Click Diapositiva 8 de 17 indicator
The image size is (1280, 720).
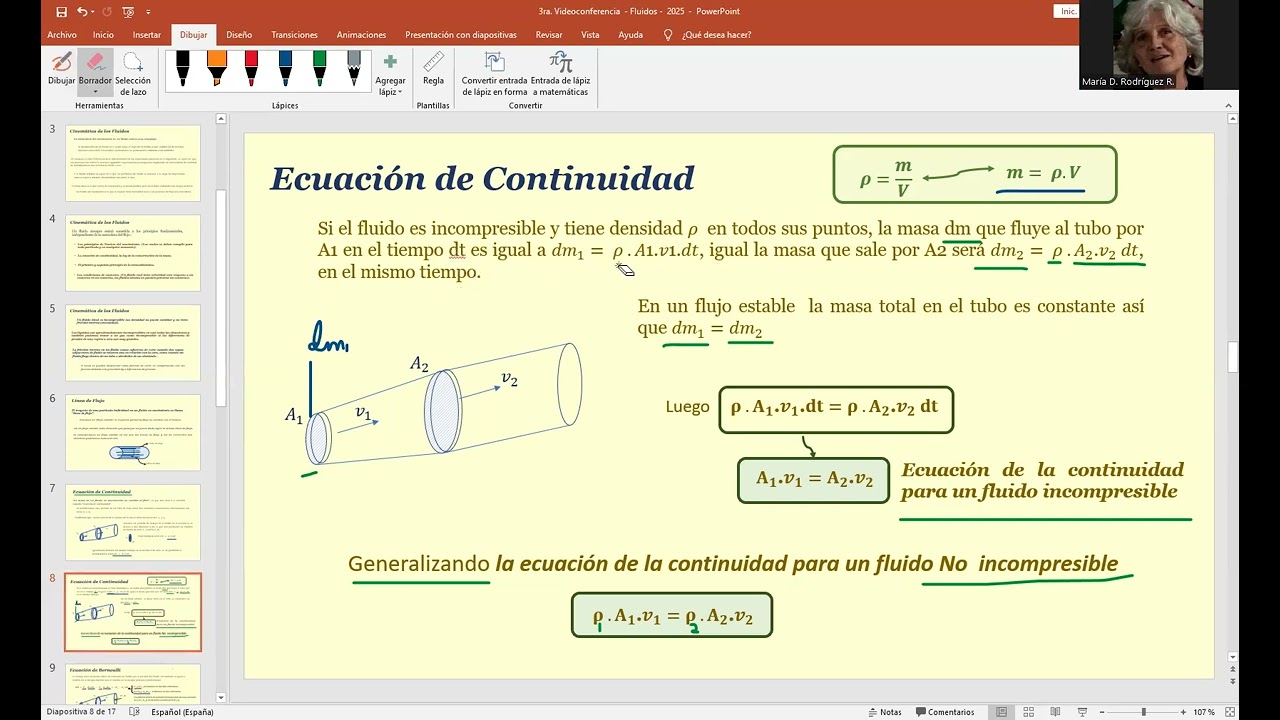coord(81,712)
